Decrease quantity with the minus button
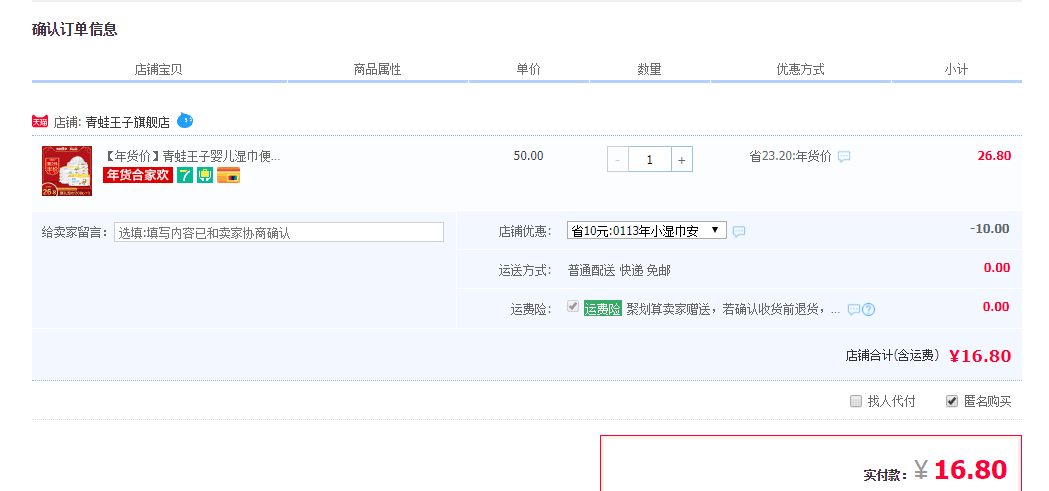This screenshot has width=1049, height=491. point(617,160)
